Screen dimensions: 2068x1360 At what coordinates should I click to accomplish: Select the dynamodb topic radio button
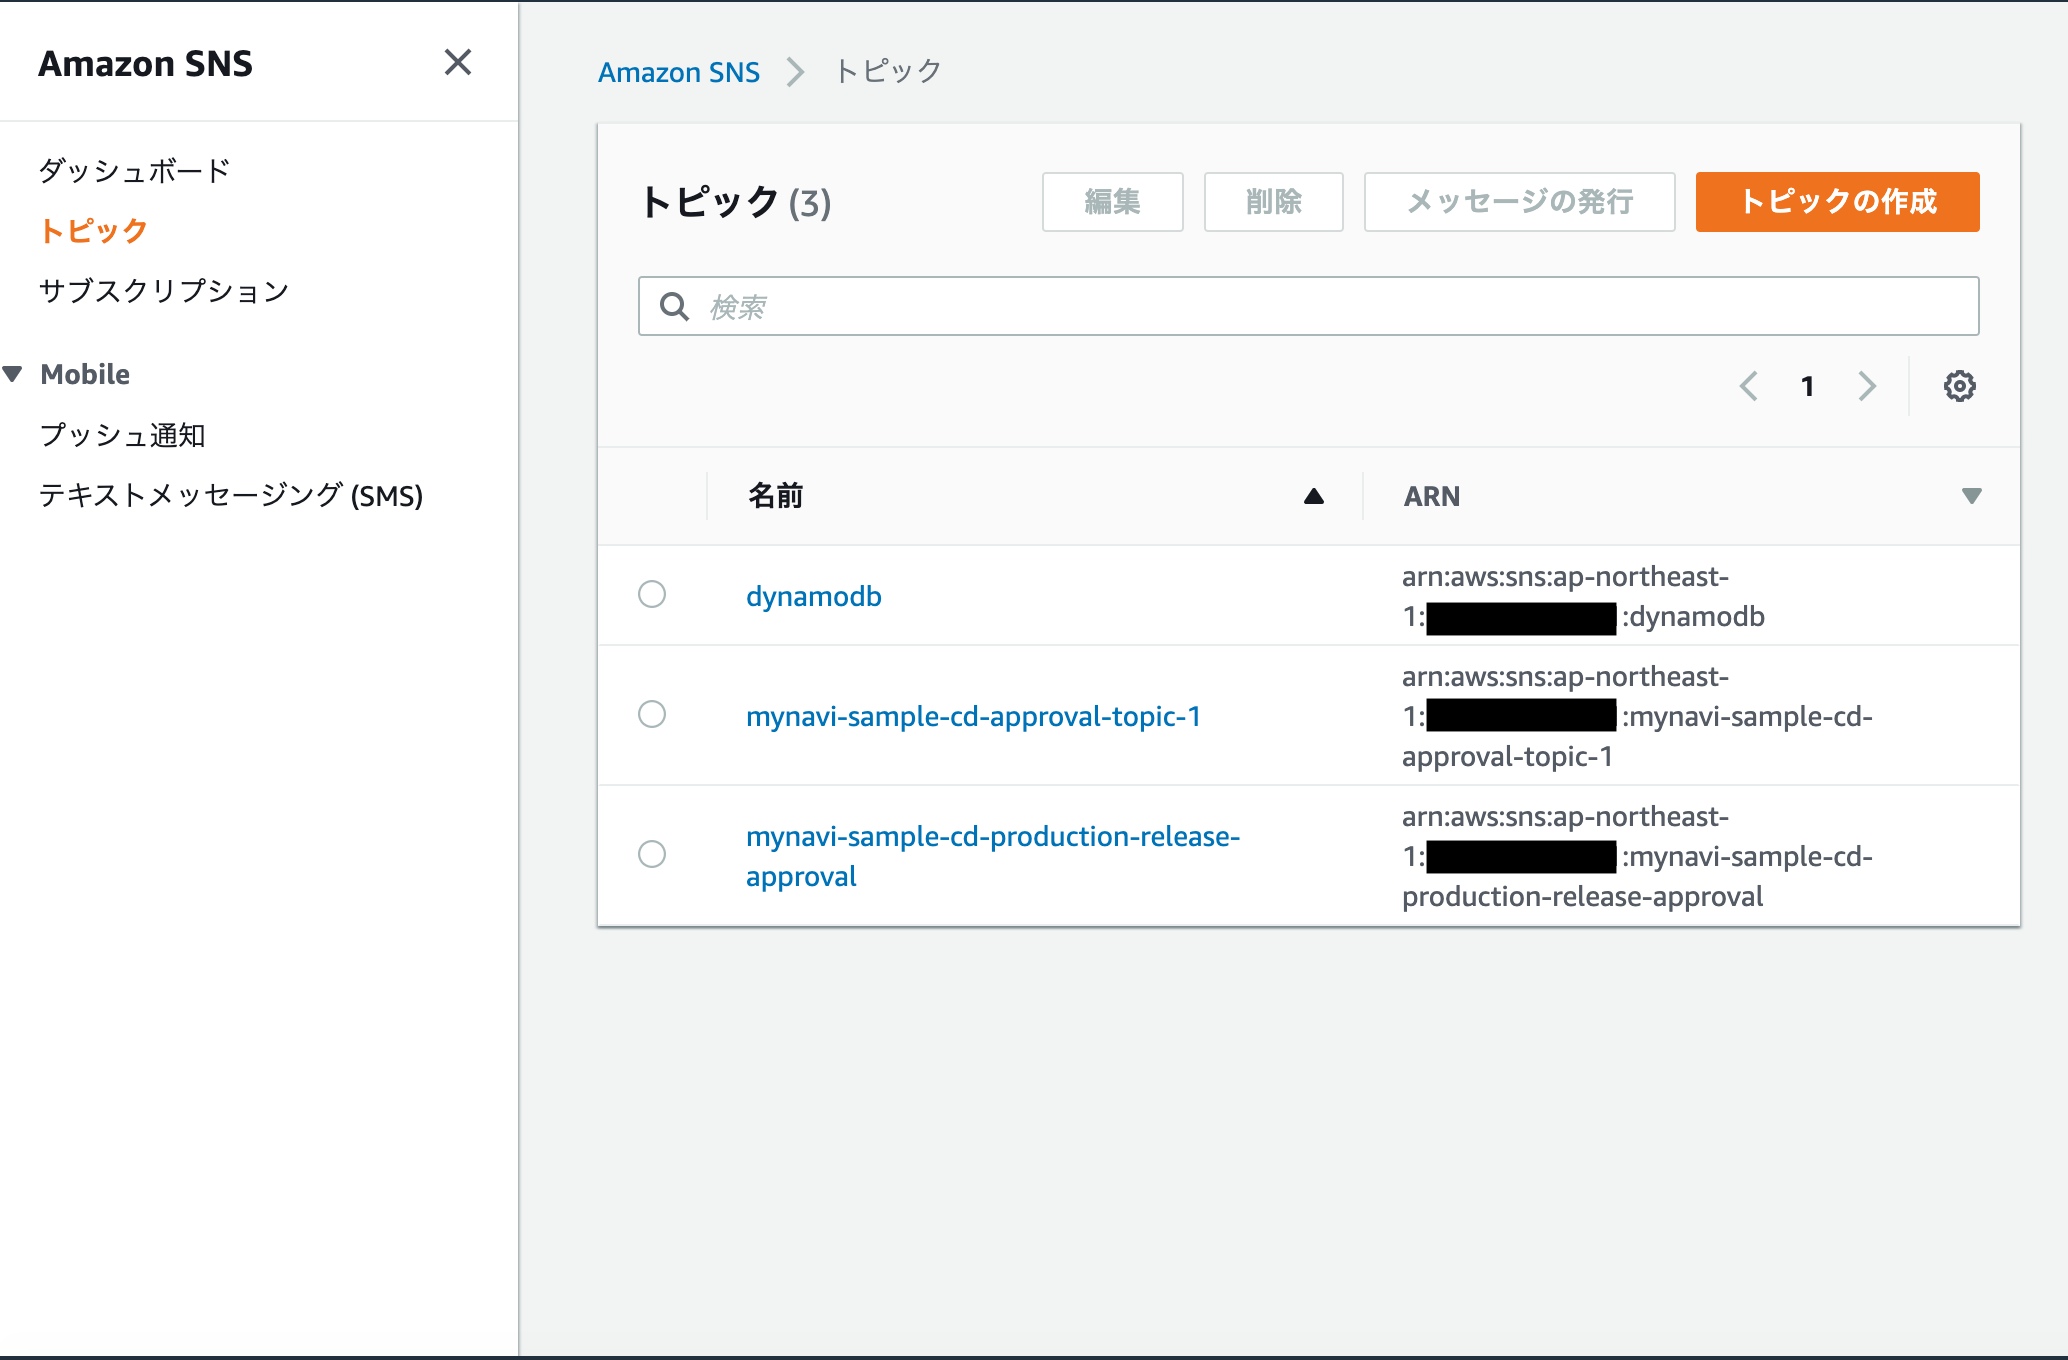[x=652, y=594]
